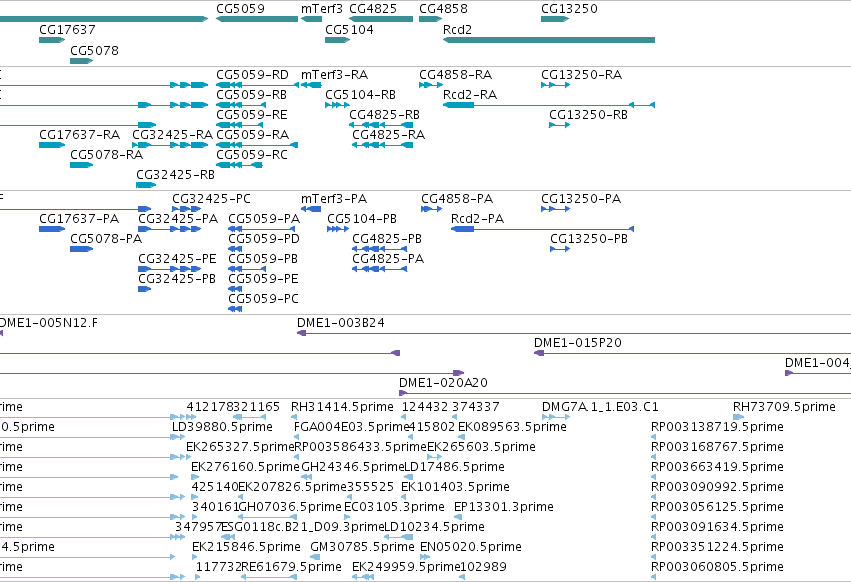Click protein CG32425-PE

click(169, 269)
